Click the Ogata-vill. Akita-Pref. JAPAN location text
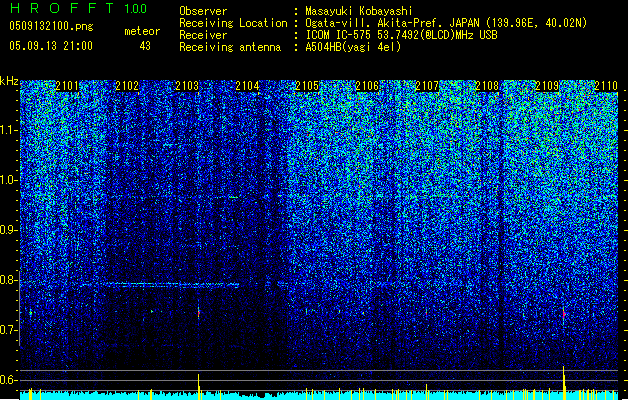 click(446, 23)
